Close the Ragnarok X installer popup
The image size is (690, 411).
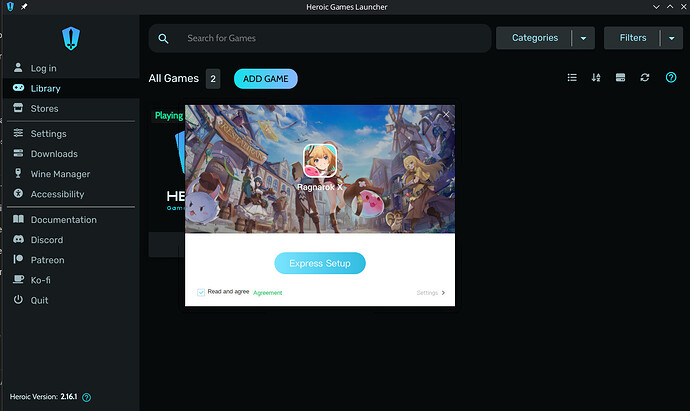pos(446,114)
